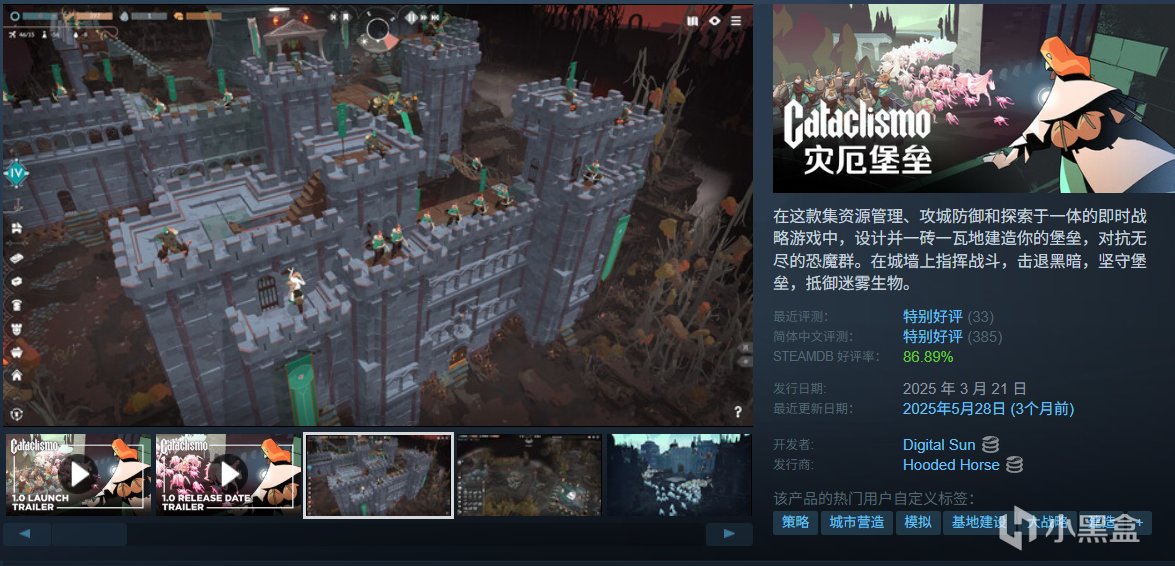
Task: Select the 城市营造 tag
Action: click(x=857, y=523)
